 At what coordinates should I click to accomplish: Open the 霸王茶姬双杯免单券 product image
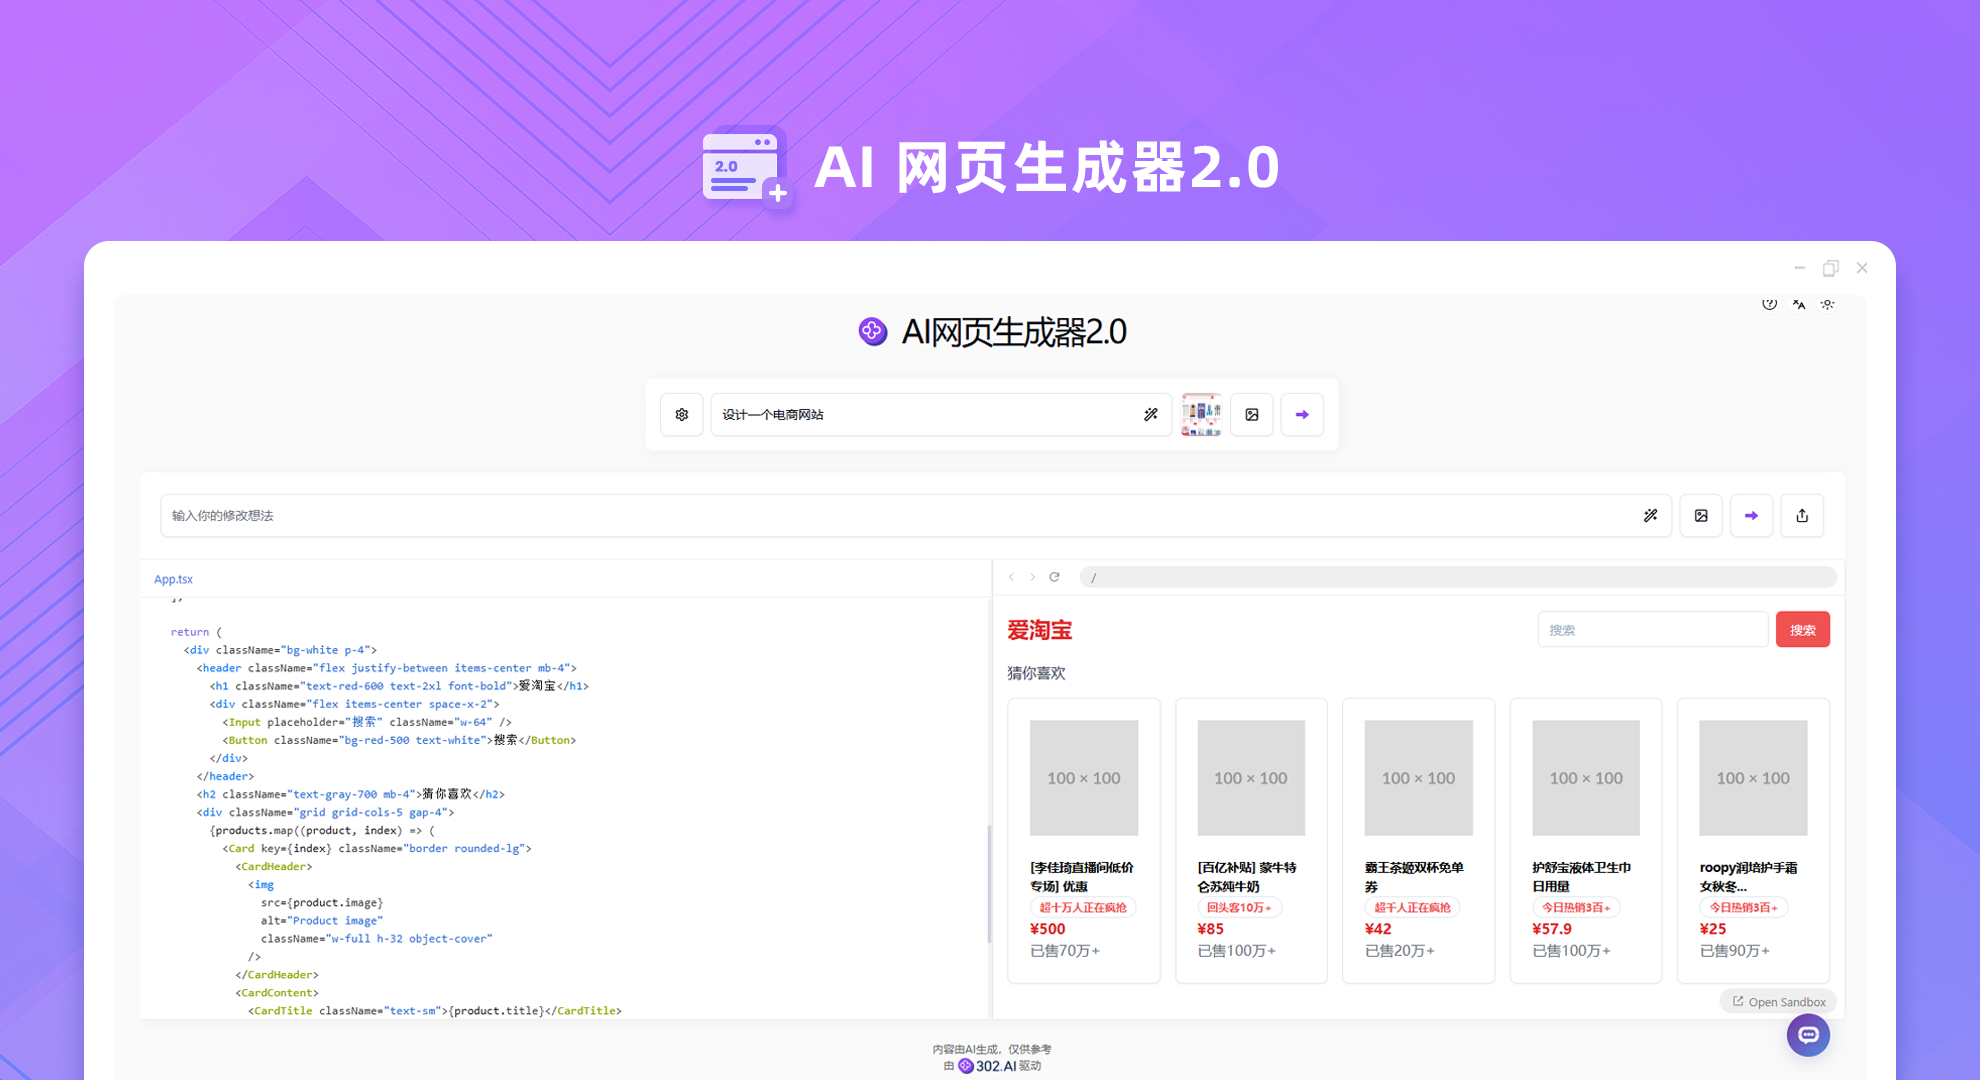tap(1418, 778)
